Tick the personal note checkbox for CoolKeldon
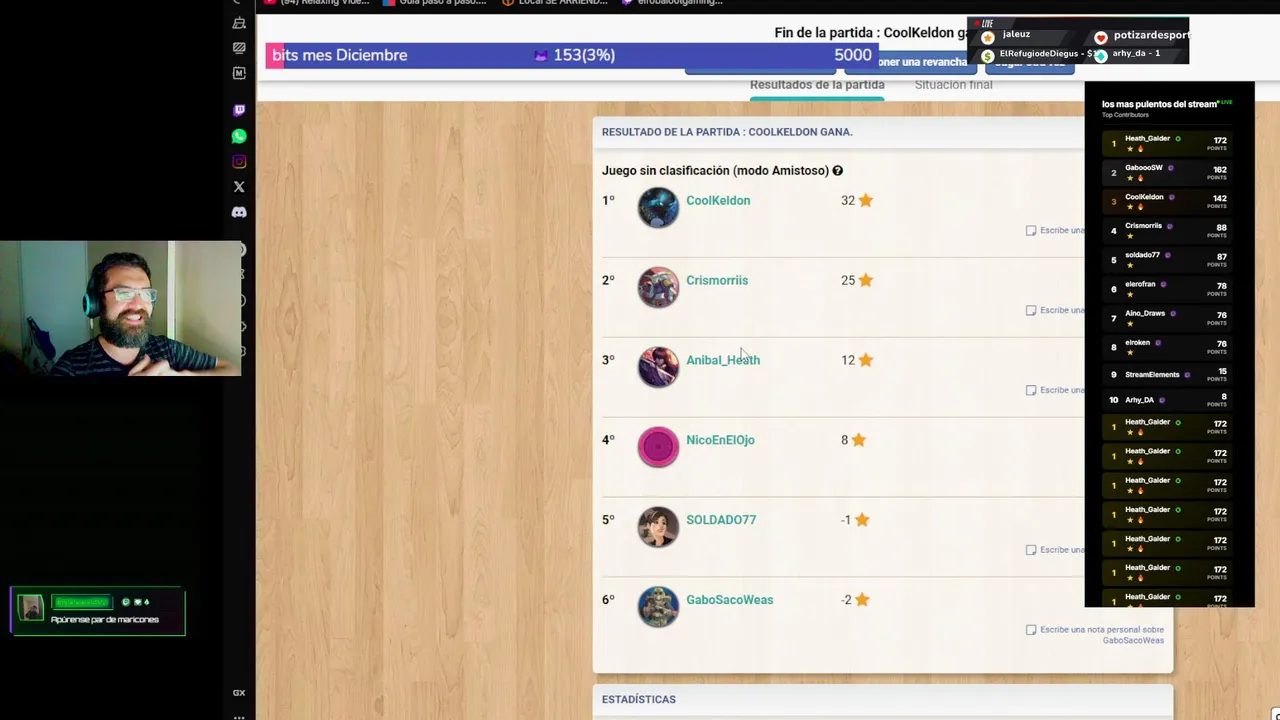 click(x=1031, y=230)
